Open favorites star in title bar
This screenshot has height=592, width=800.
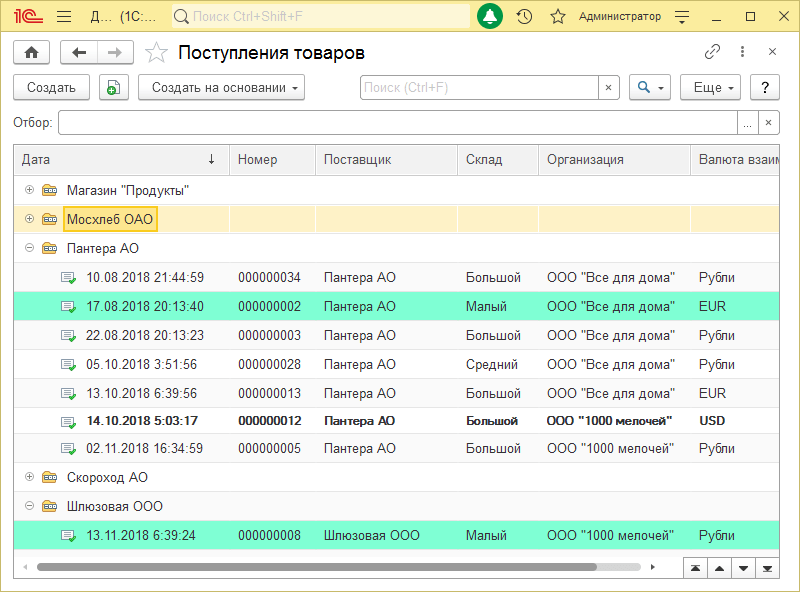click(x=558, y=16)
